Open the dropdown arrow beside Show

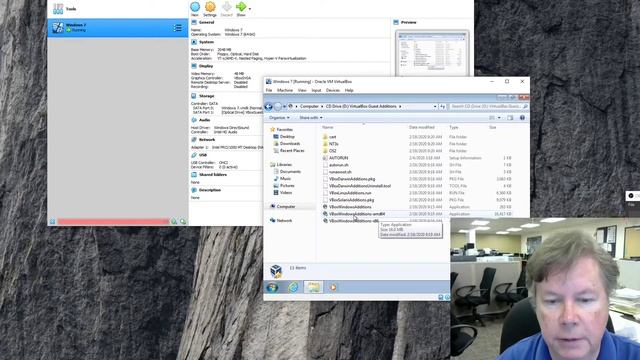click(250, 9)
